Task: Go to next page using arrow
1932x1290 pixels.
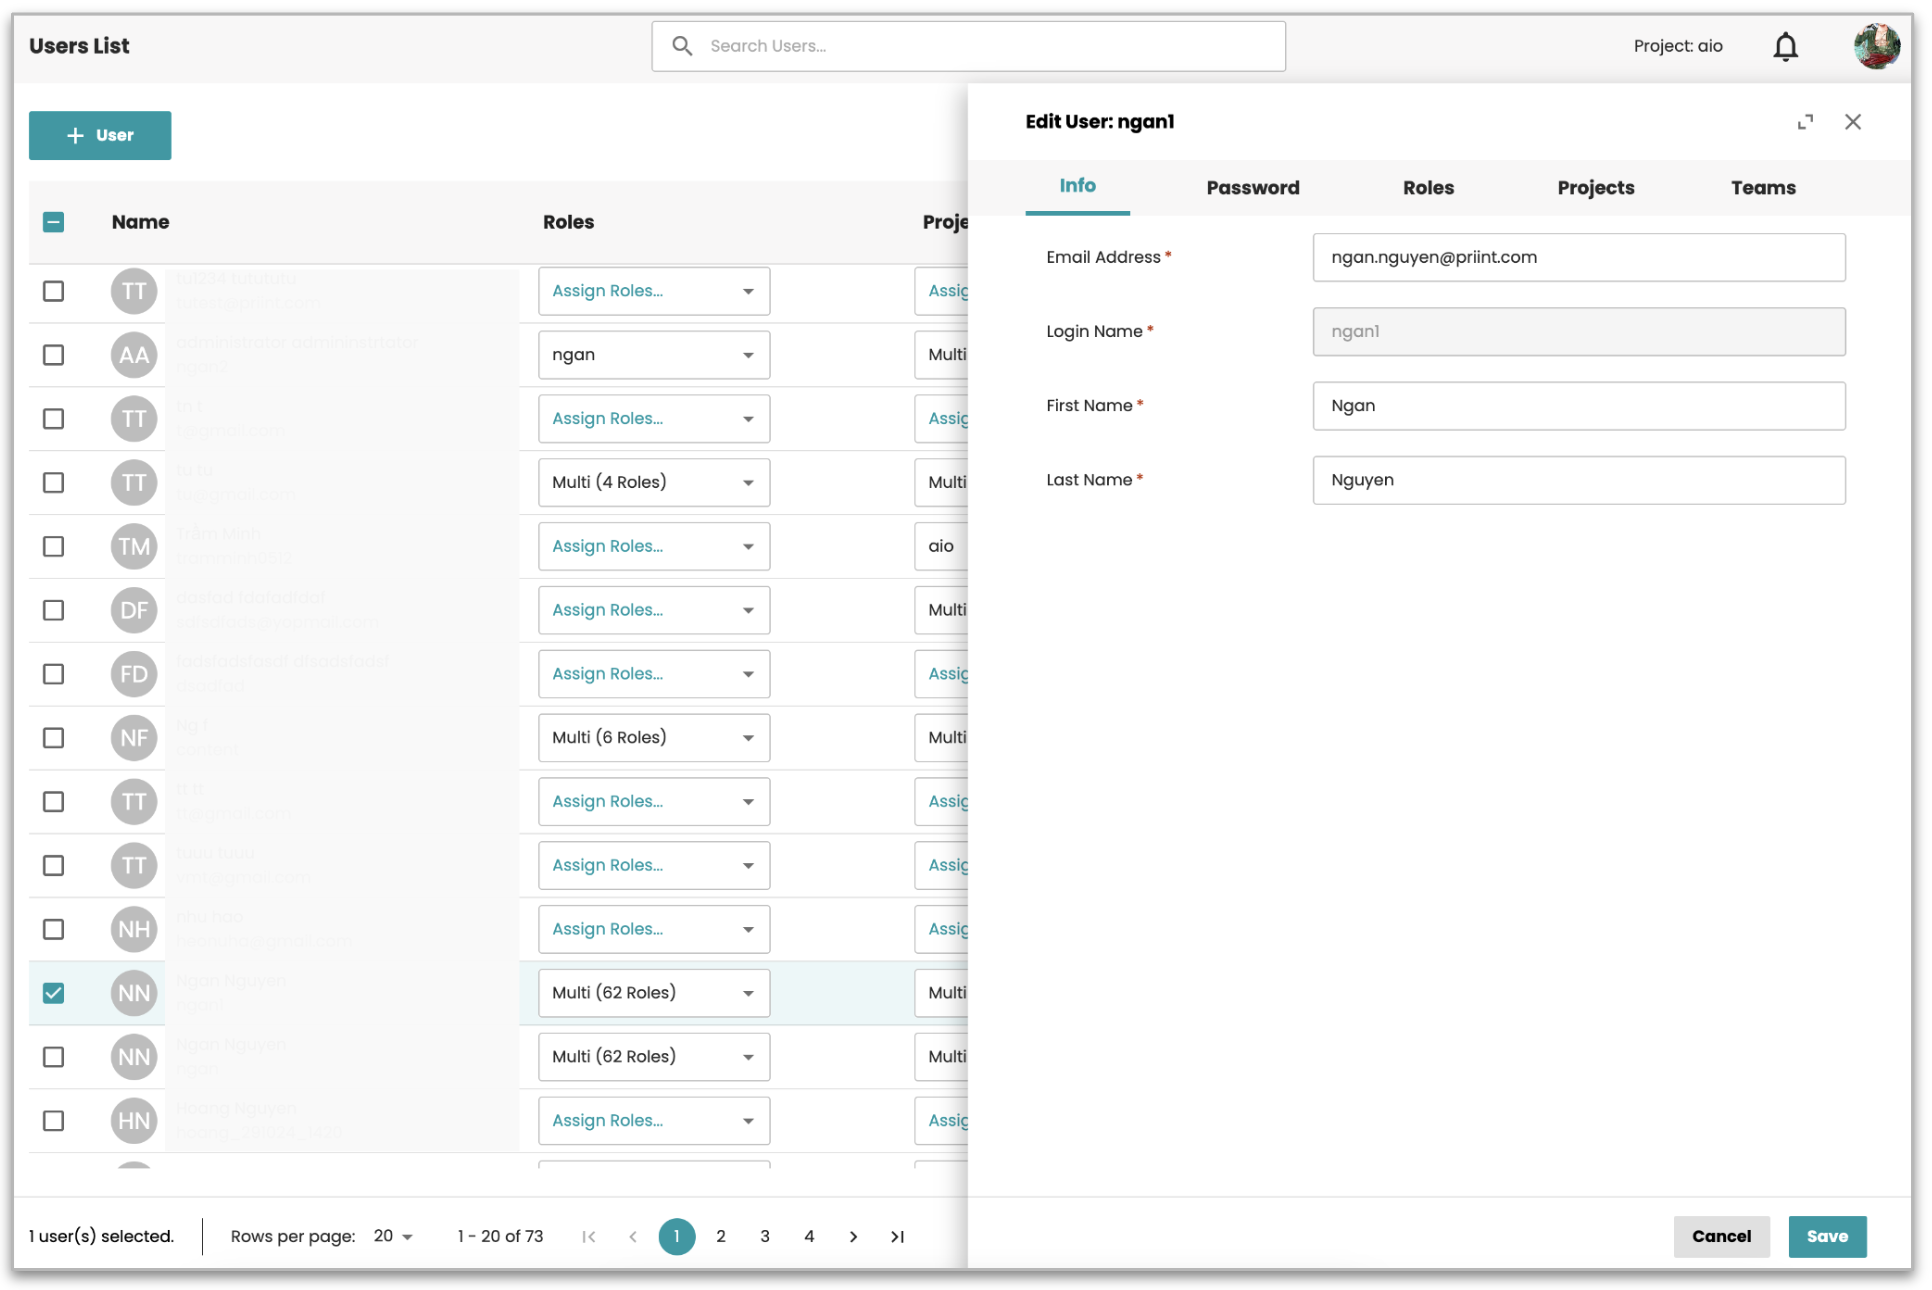Action: 853,1237
